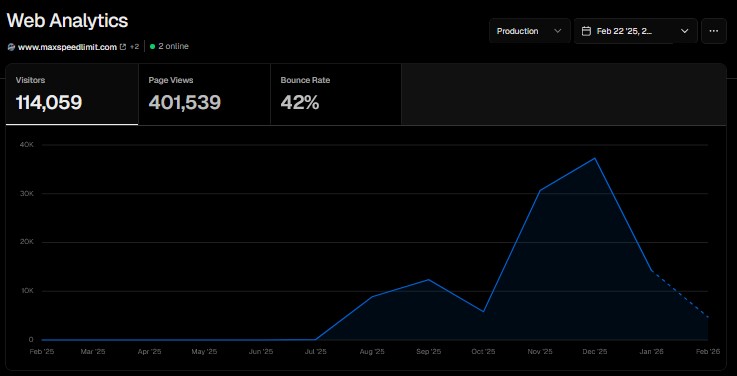Click the Mar '25 x-axis label

[x=93, y=352]
